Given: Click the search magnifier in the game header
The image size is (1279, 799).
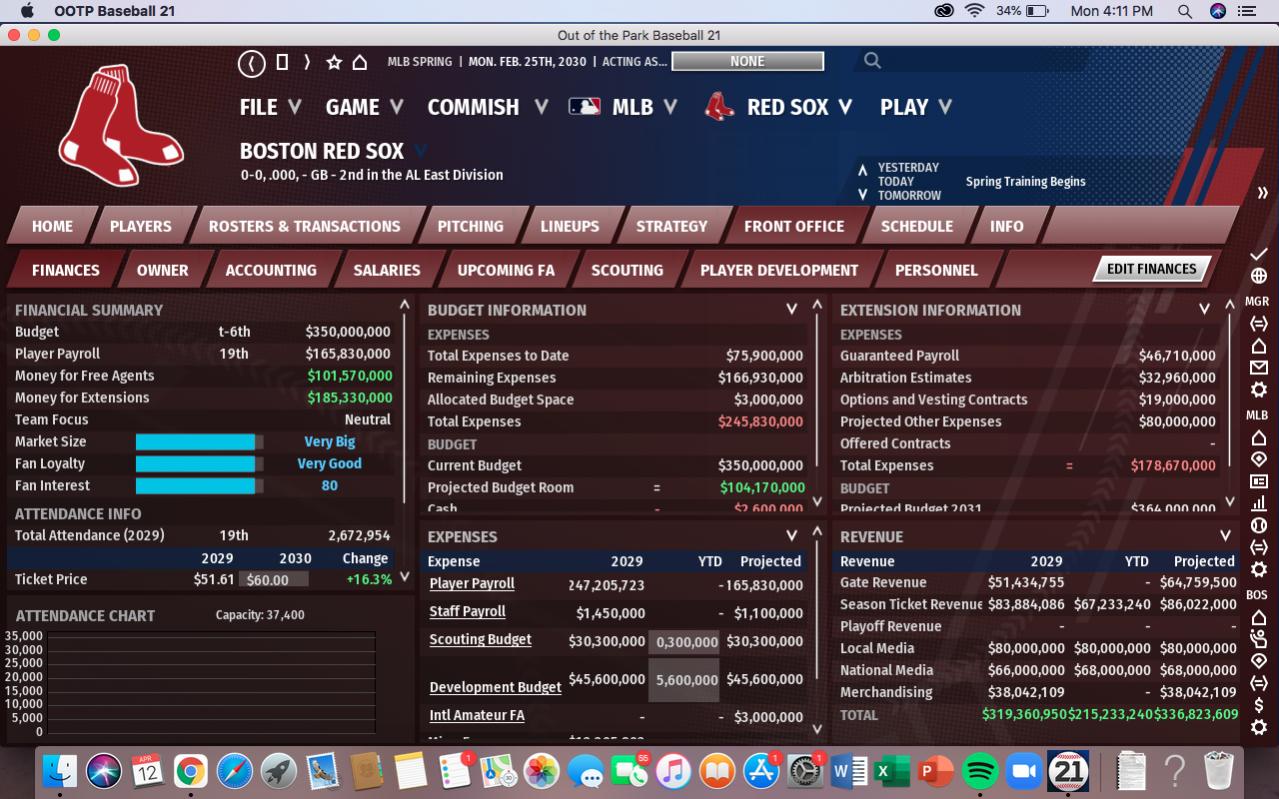Looking at the screenshot, I should [872, 61].
